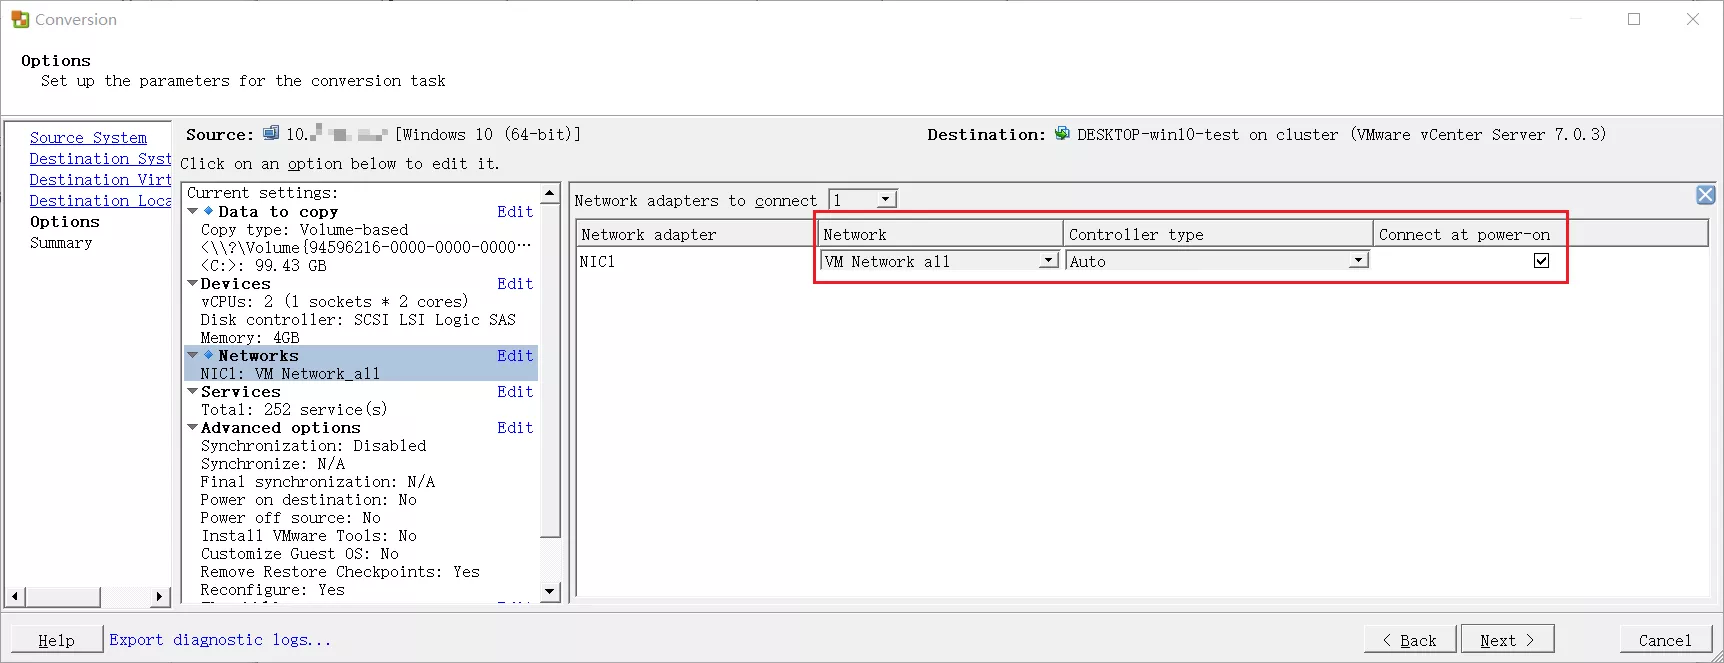
Task: Click the Conversion app icon in title bar
Action: tap(20, 19)
